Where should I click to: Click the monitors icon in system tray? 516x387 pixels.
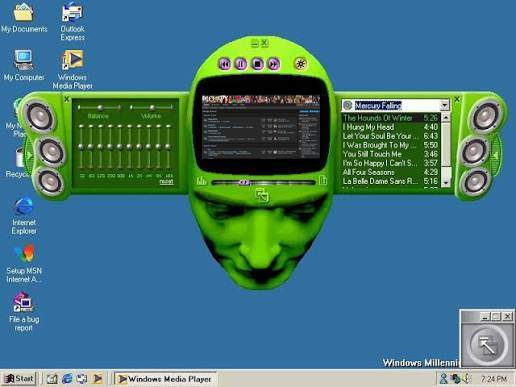[x=455, y=379]
